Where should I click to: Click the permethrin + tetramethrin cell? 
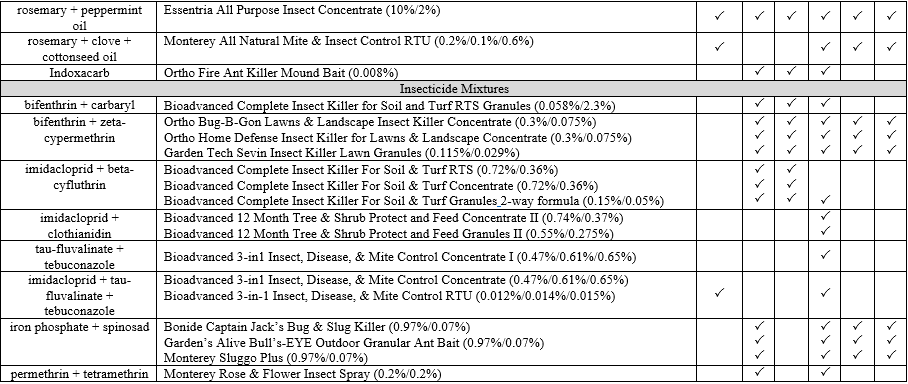(x=78, y=374)
